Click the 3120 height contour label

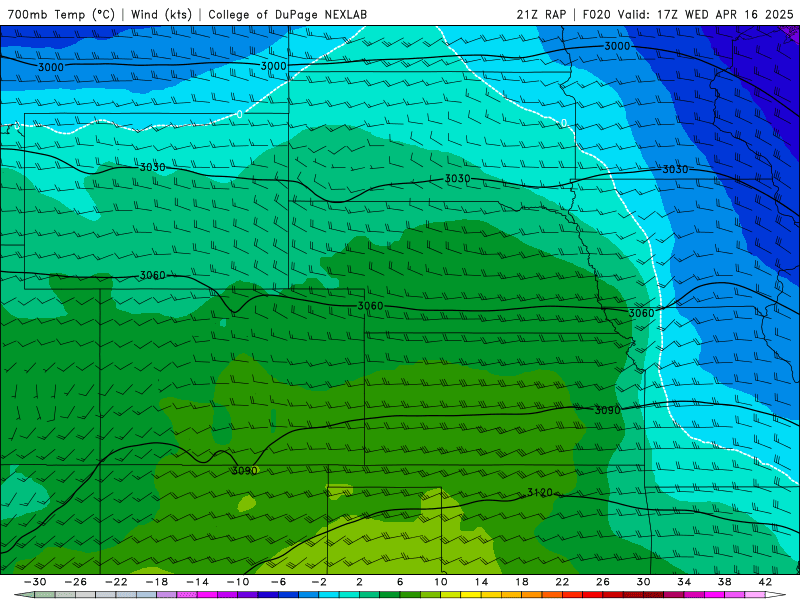point(540,492)
